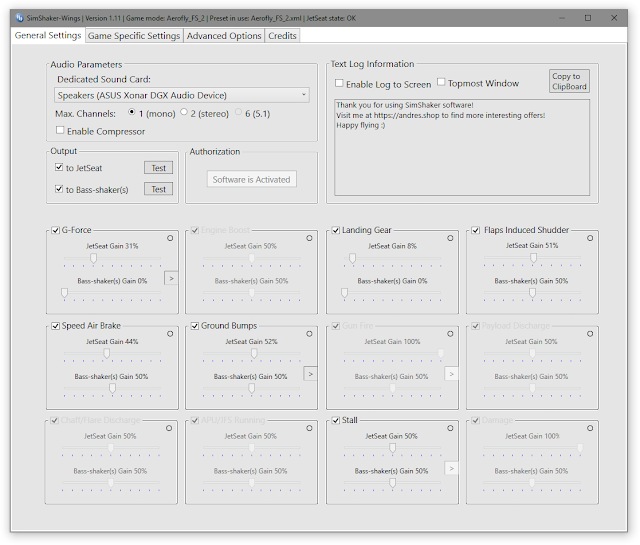Click the circle indicator in Landing Gear panel
Image resolution: width=640 pixels, height=545 pixels.
tap(450, 238)
